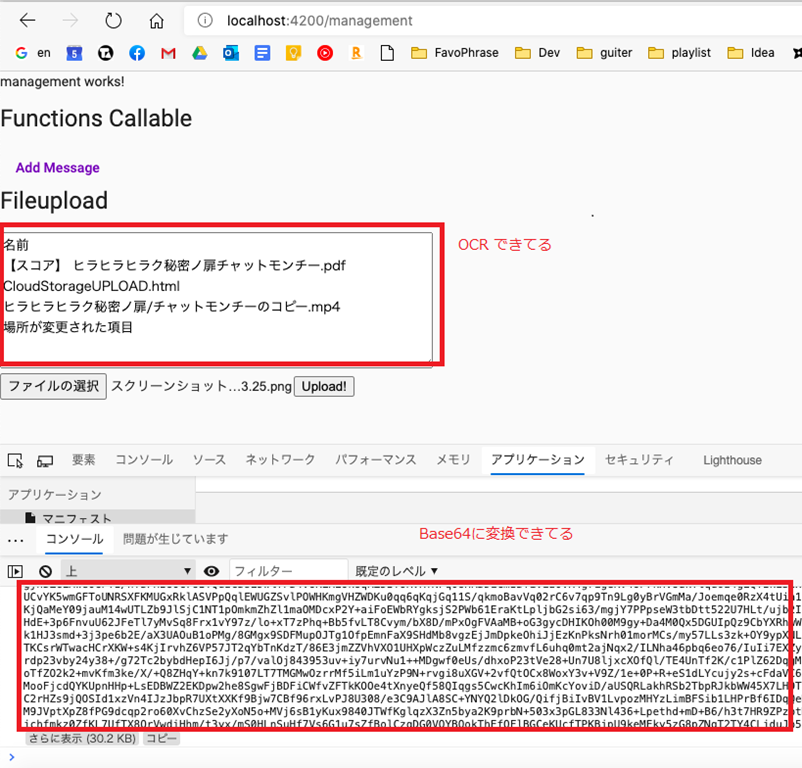Go to browser home page icon
The height and width of the screenshot is (768, 802).
(x=156, y=20)
